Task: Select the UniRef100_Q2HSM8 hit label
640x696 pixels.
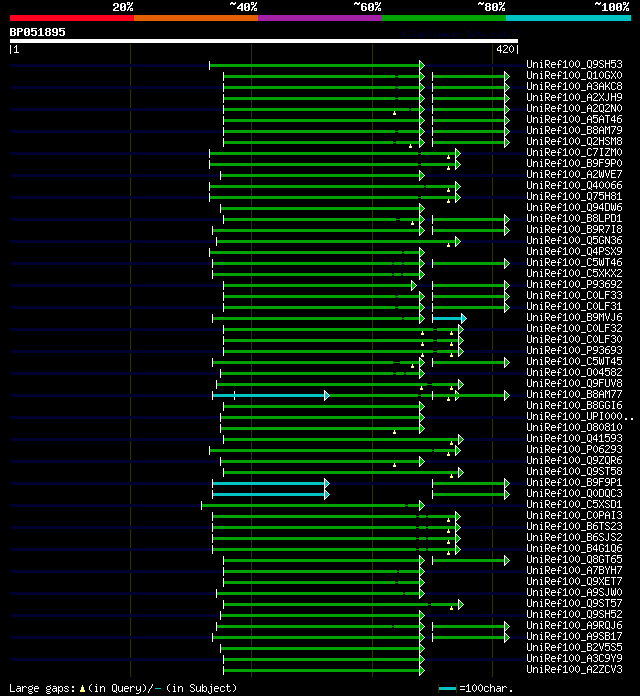Action: pos(574,142)
